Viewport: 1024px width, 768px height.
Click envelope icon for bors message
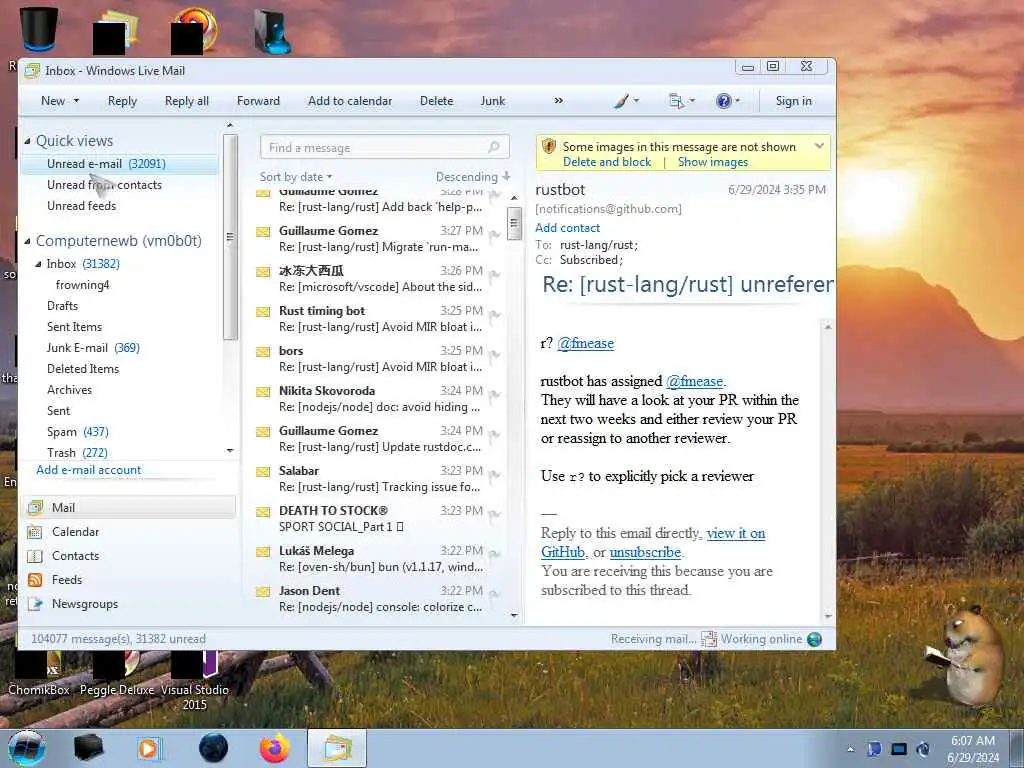(x=263, y=352)
